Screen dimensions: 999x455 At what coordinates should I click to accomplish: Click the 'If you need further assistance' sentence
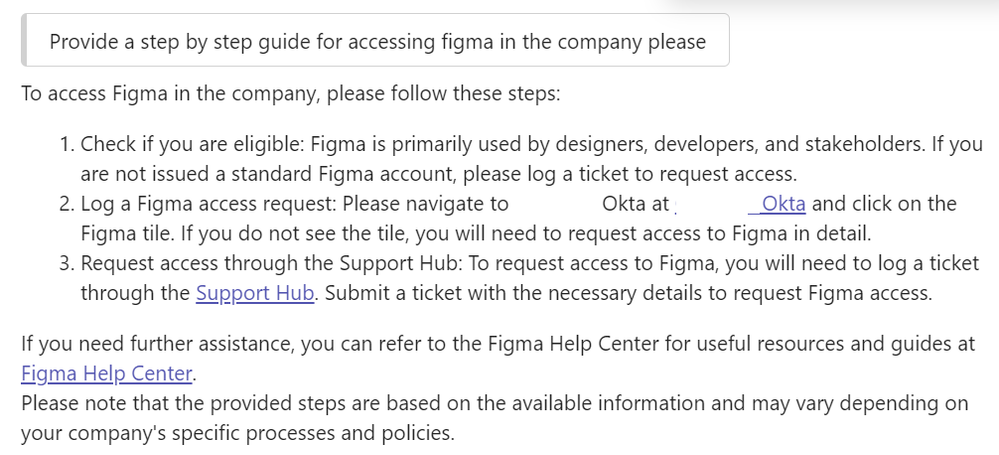point(498,344)
